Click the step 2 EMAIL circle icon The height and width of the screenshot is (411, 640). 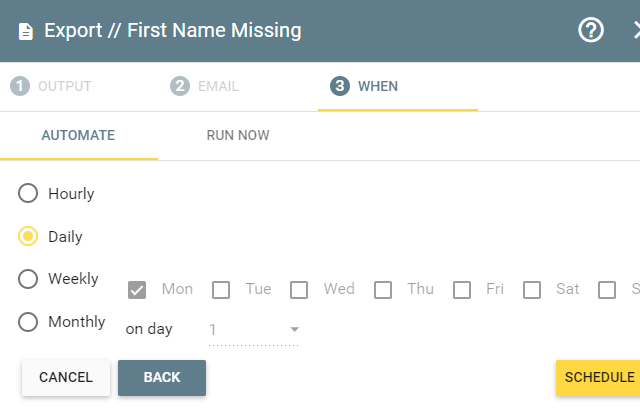(x=180, y=86)
